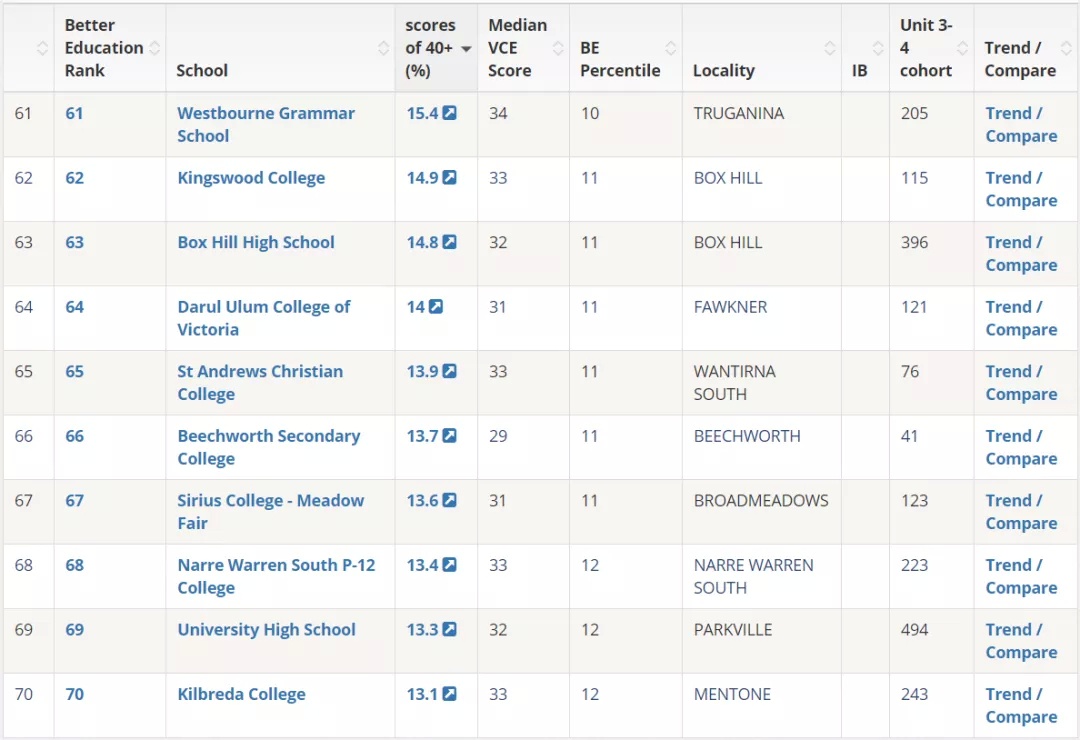Viewport: 1080px width, 740px height.
Task: Sort by BE Percentile column arrows
Action: (x=670, y=48)
